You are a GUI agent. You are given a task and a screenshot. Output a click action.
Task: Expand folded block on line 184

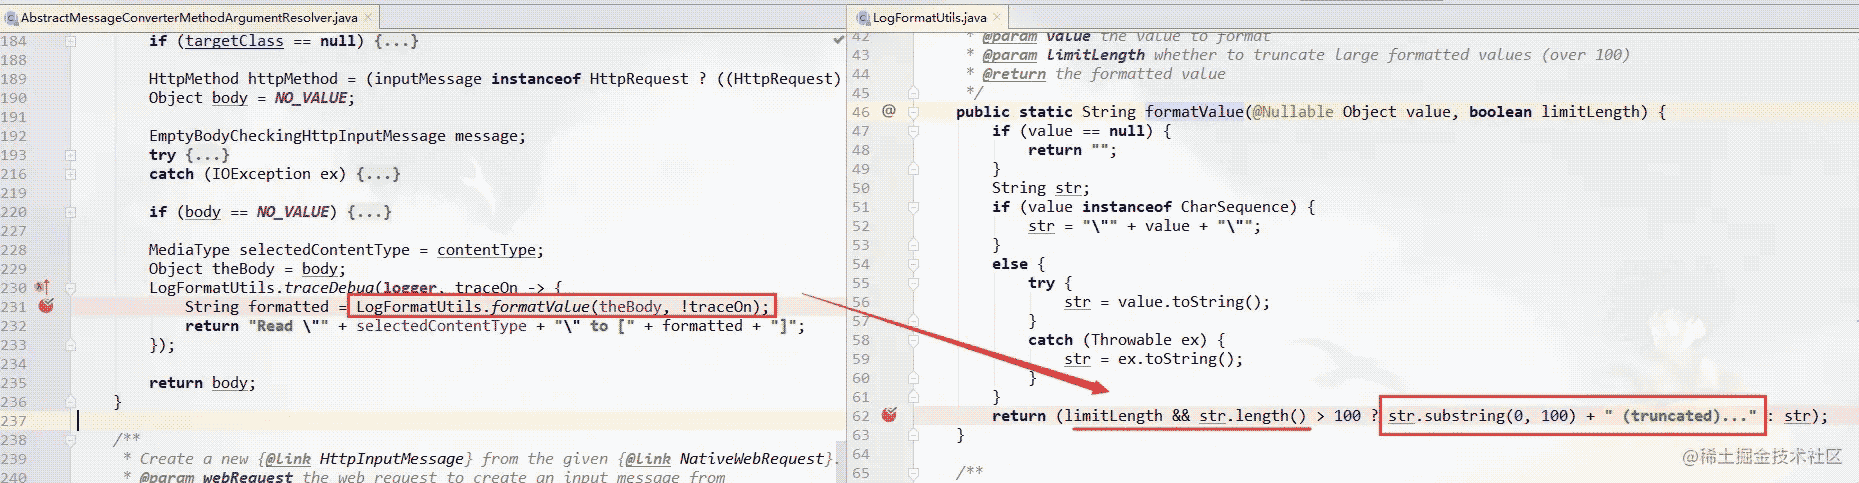pos(71,41)
